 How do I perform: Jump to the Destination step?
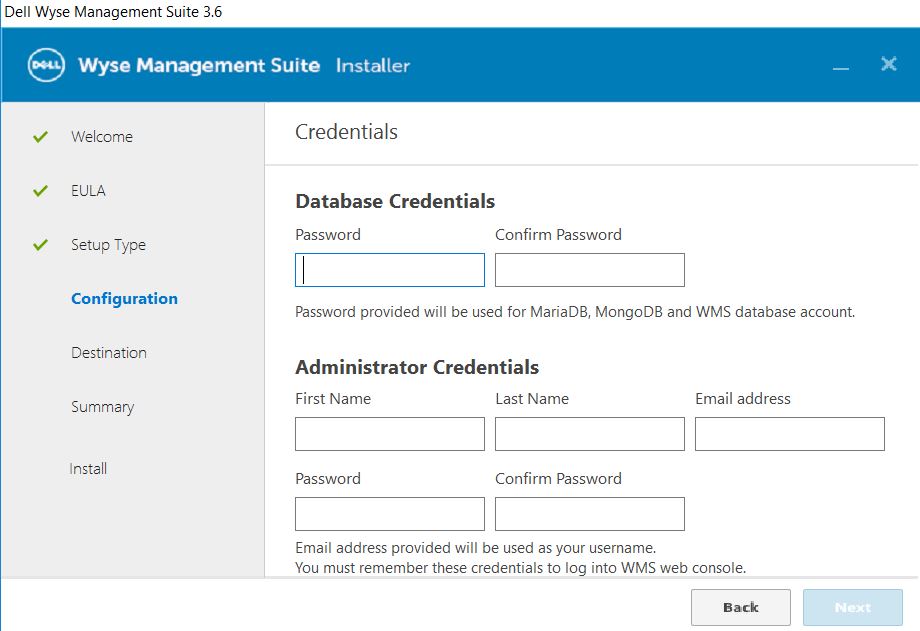pos(108,353)
